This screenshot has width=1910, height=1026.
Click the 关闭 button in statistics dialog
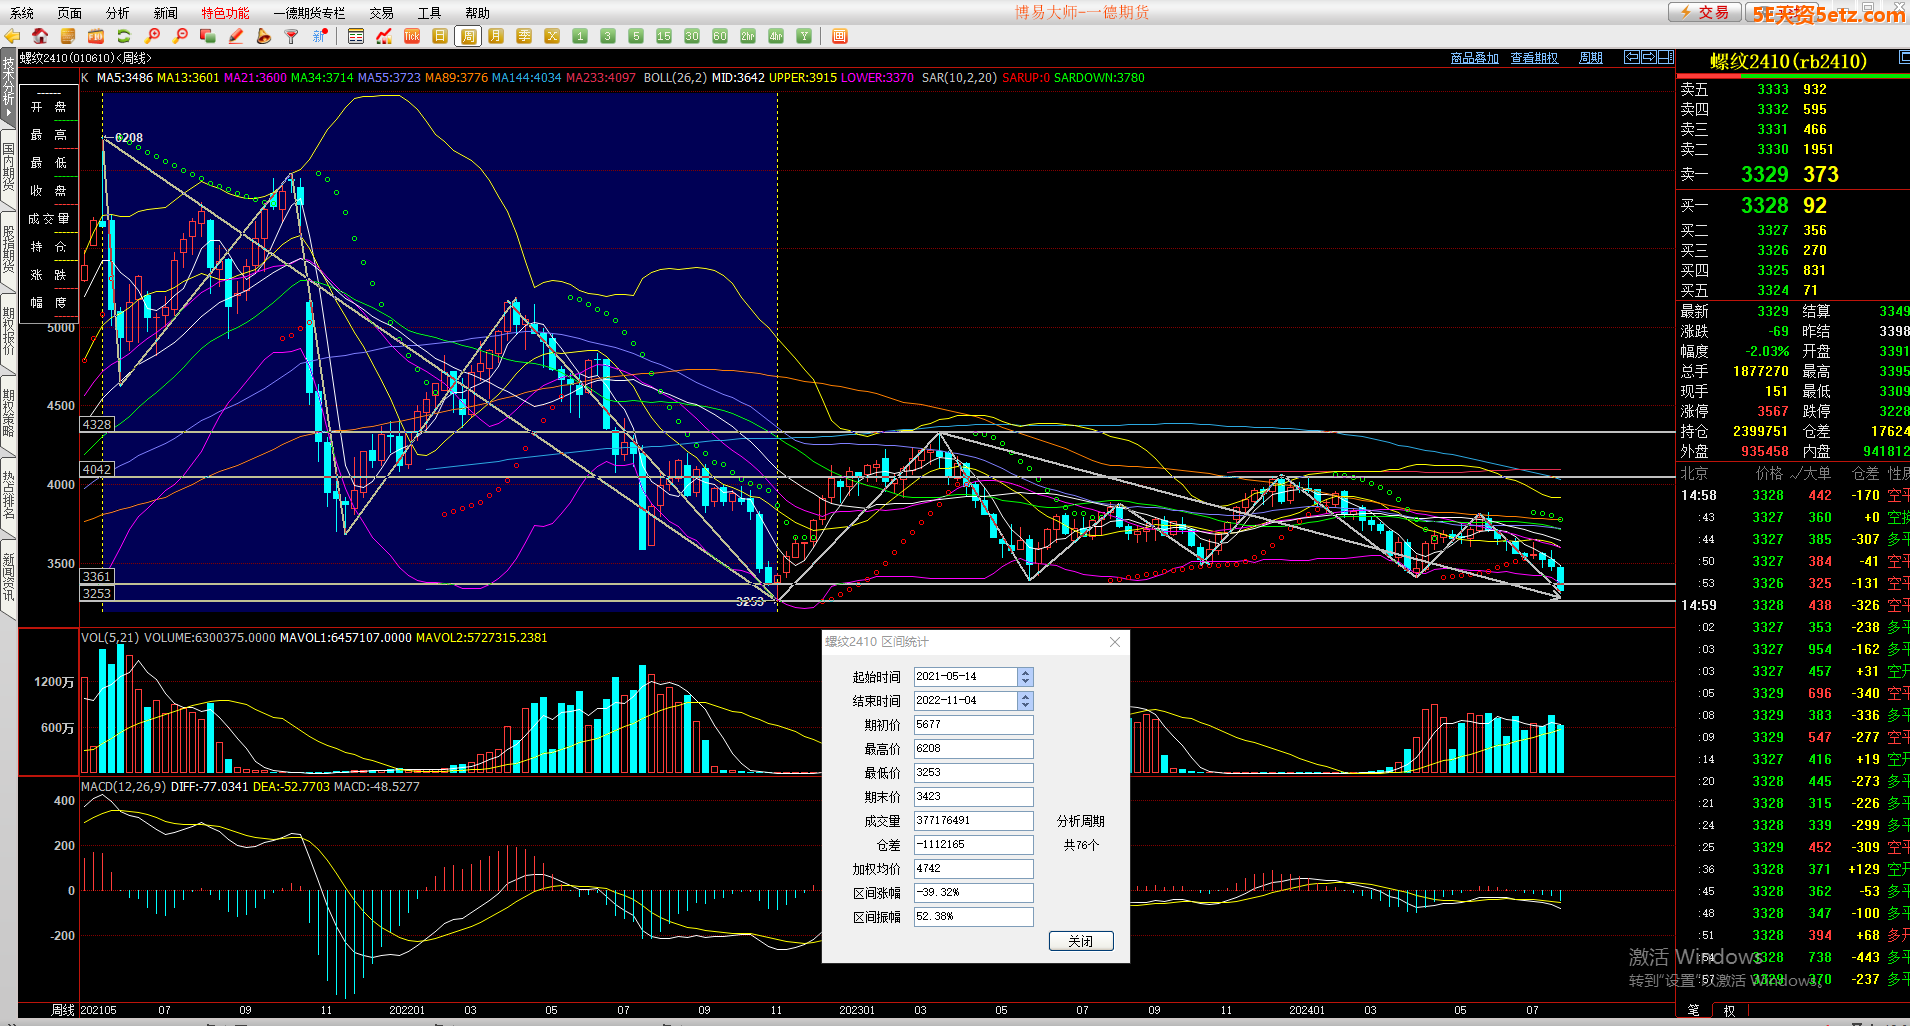1080,941
